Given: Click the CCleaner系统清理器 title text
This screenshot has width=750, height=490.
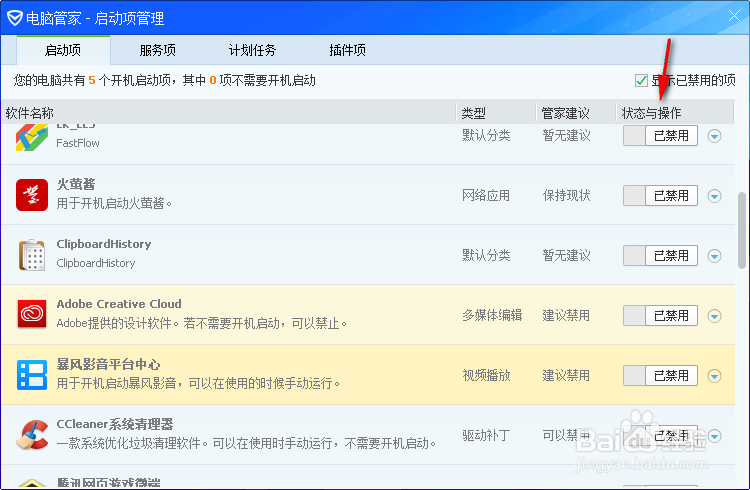Looking at the screenshot, I should 115,424.
